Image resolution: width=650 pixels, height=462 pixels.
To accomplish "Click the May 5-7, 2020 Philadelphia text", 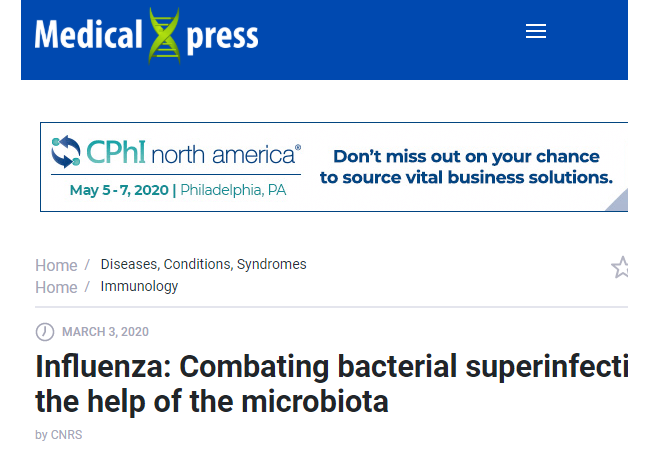I will tap(178, 190).
